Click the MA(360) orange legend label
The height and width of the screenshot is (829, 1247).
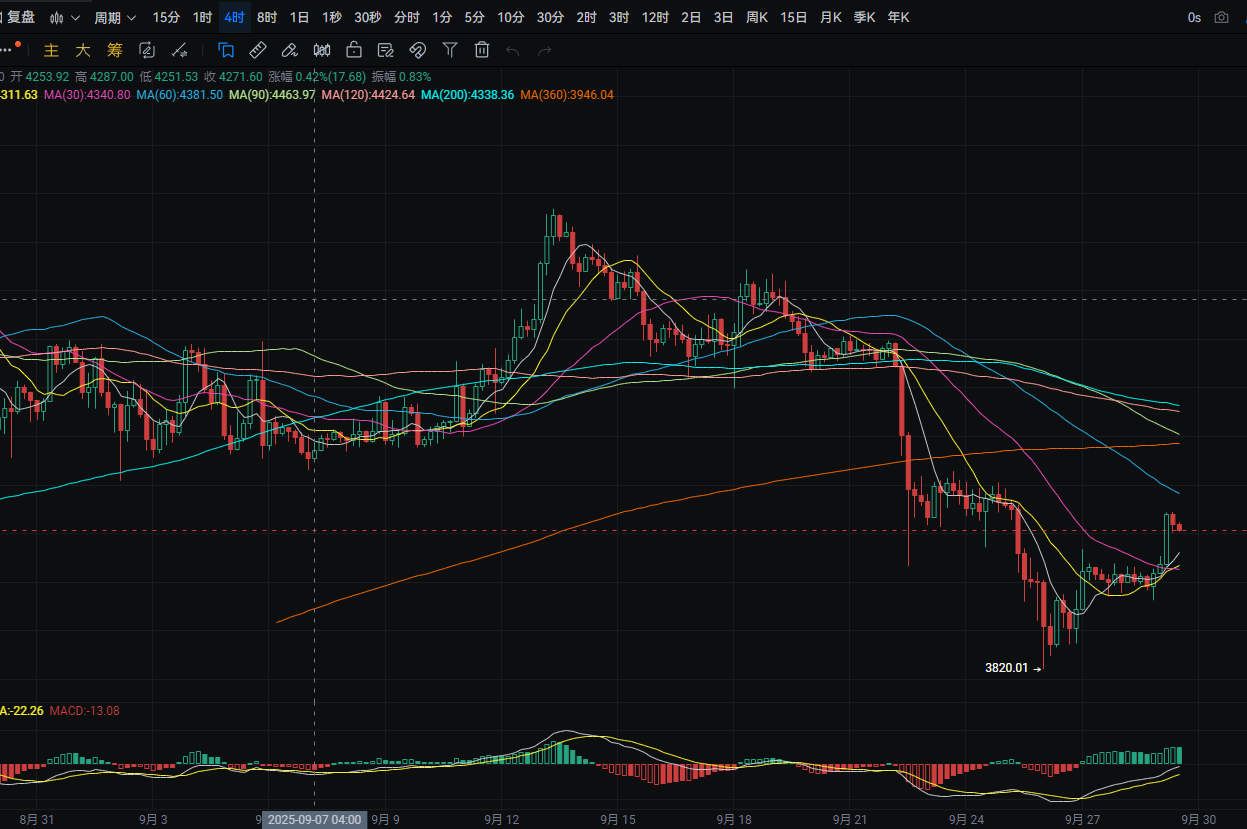coord(568,95)
